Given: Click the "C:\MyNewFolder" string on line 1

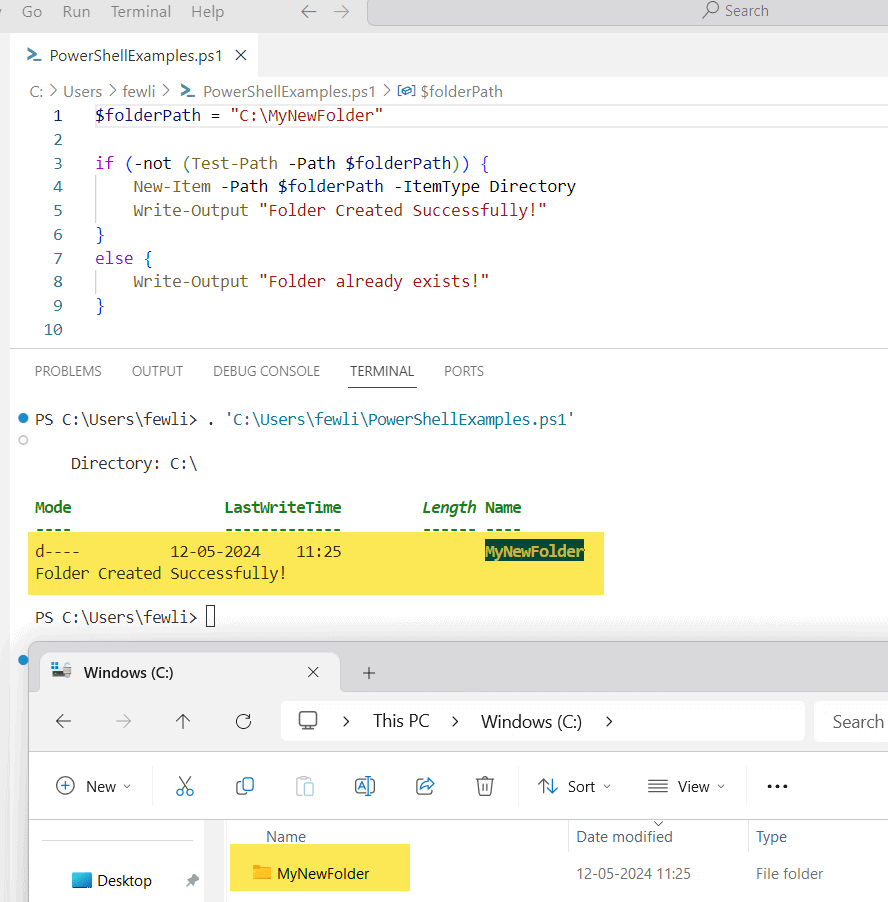Looking at the screenshot, I should 307,116.
